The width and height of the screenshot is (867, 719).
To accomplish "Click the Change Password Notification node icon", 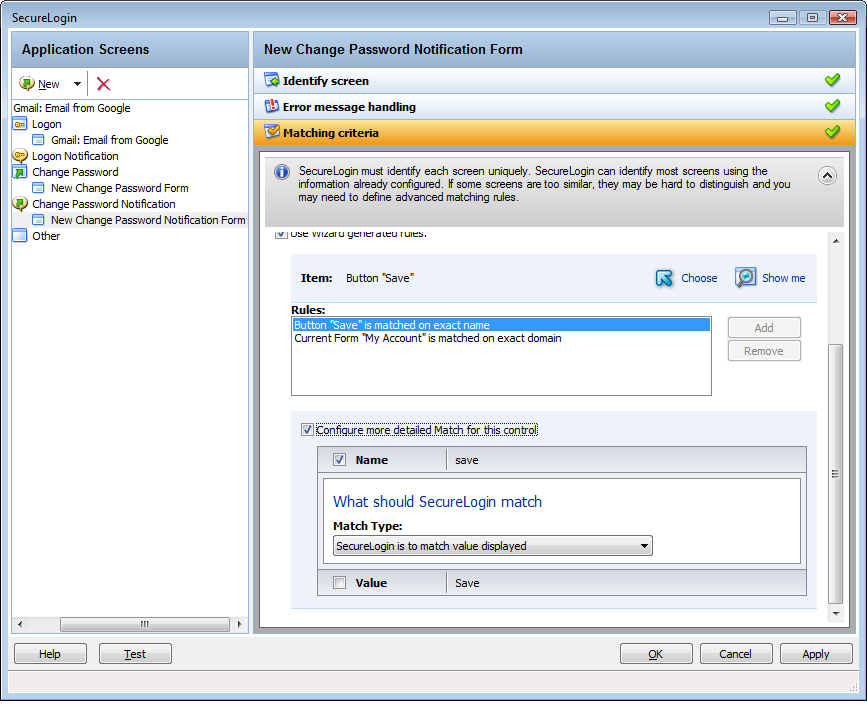I will 20,204.
